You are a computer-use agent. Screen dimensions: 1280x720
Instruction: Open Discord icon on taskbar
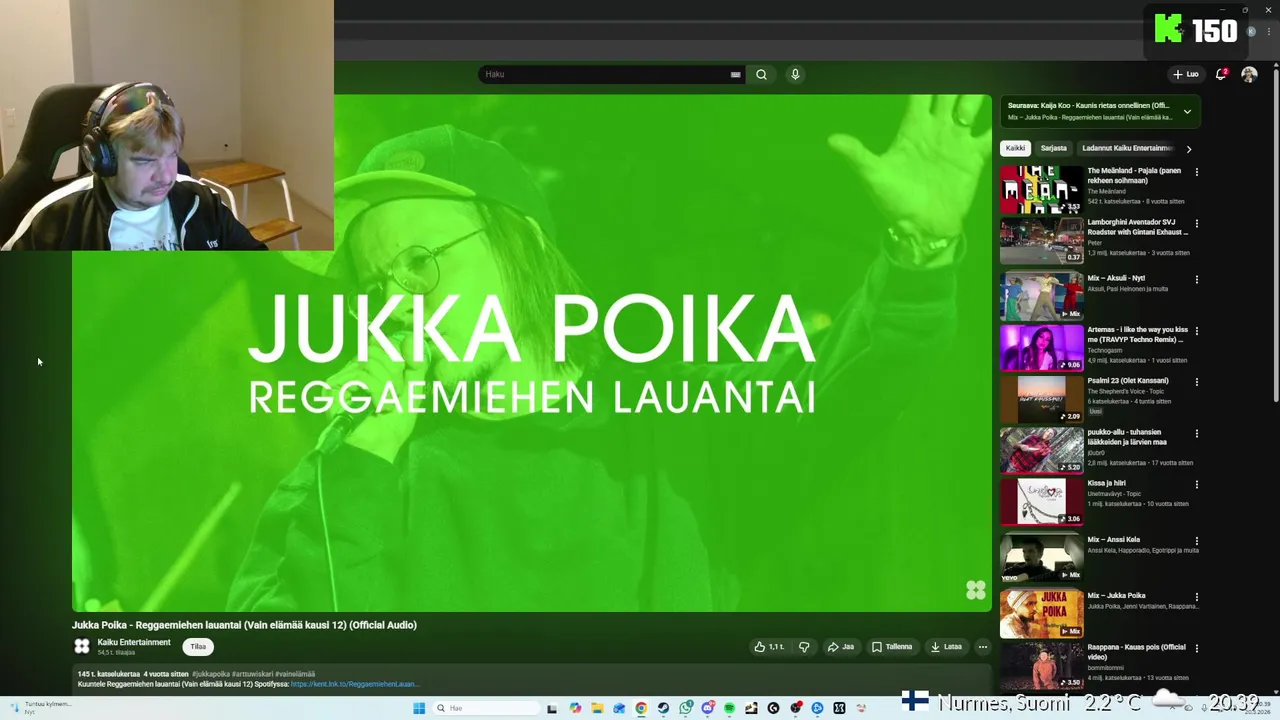pyautogui.click(x=708, y=708)
